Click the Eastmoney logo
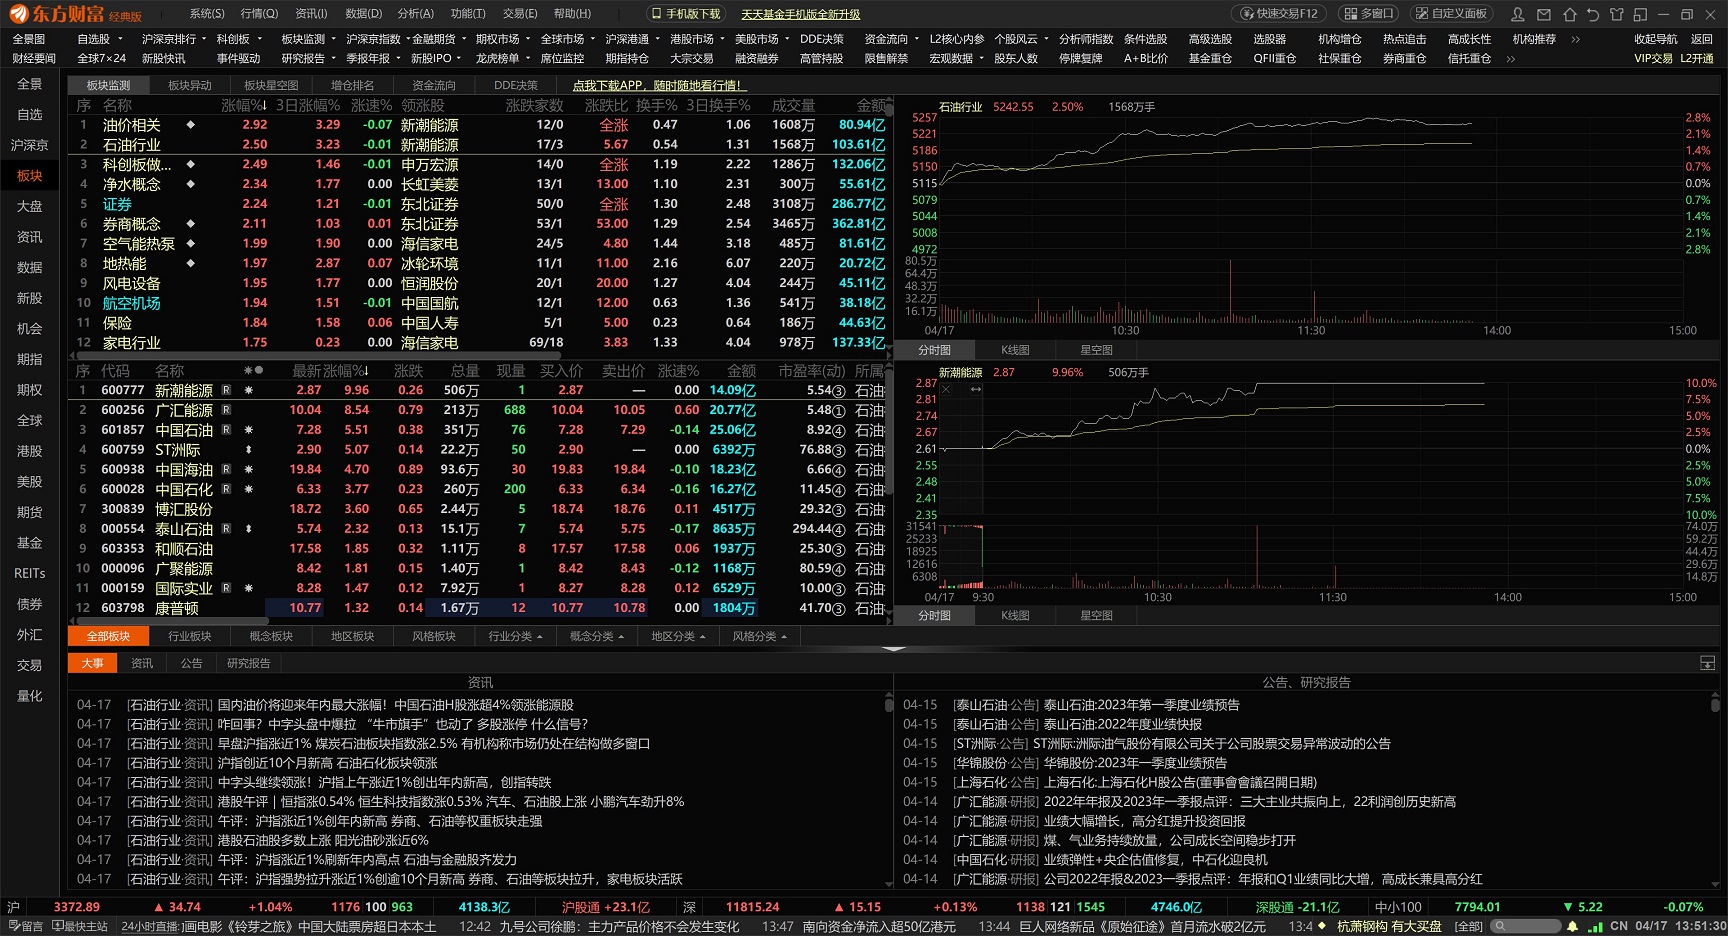 76,14
